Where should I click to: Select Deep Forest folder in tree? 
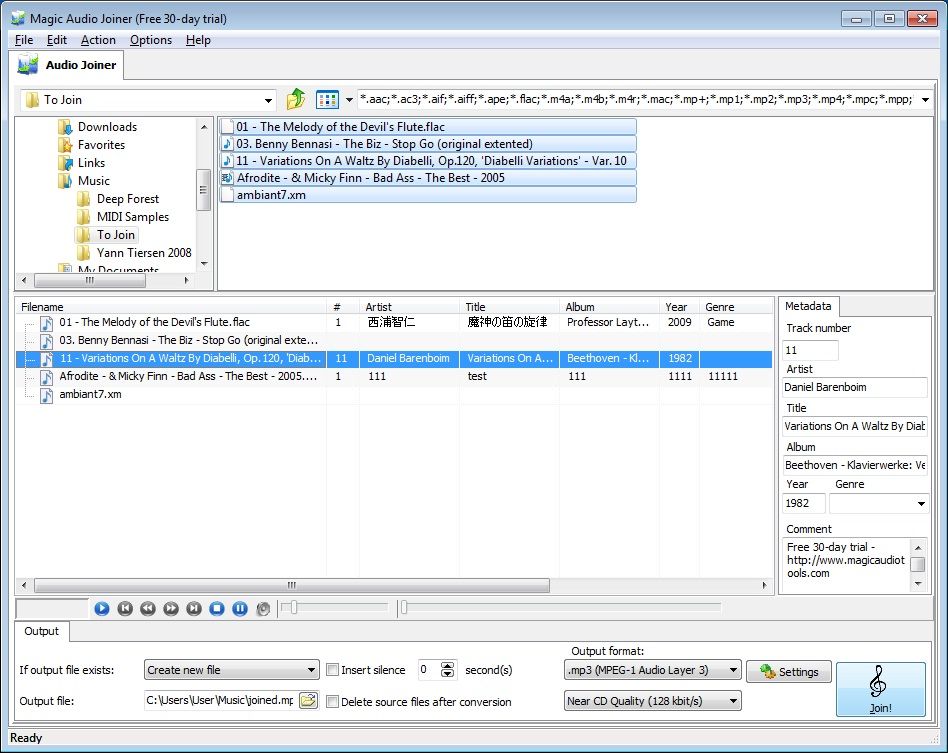tap(127, 199)
